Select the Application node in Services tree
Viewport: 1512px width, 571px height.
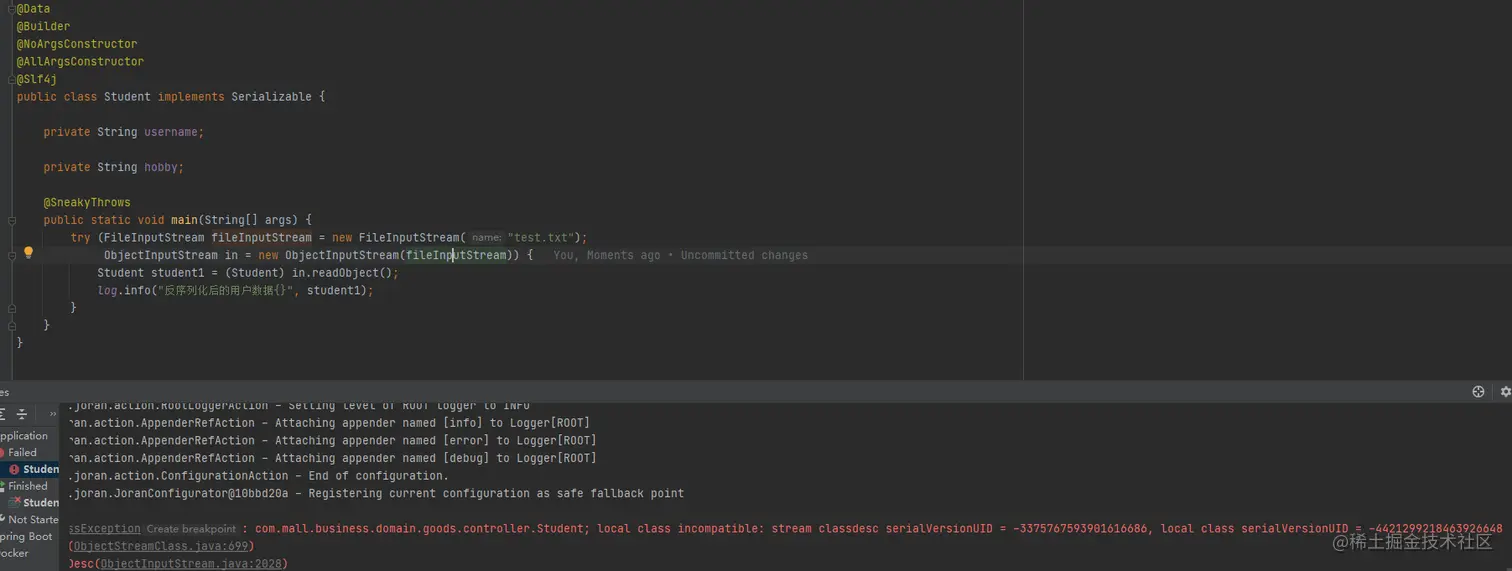(24, 436)
